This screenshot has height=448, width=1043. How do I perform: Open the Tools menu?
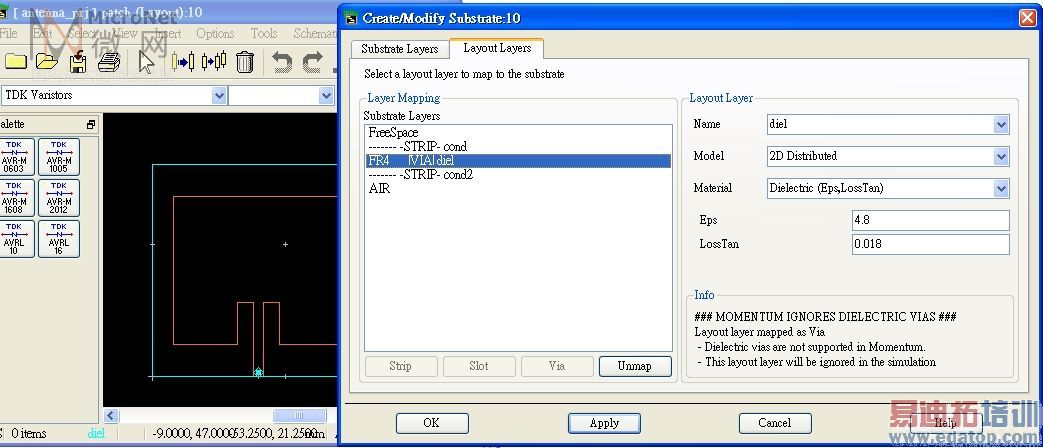[x=263, y=33]
